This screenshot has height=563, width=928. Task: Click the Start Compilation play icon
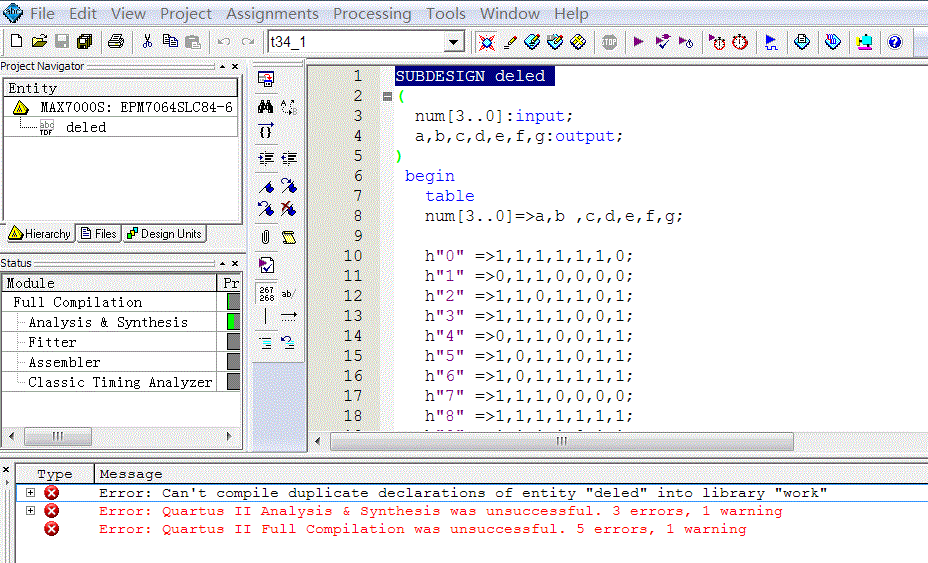638,42
